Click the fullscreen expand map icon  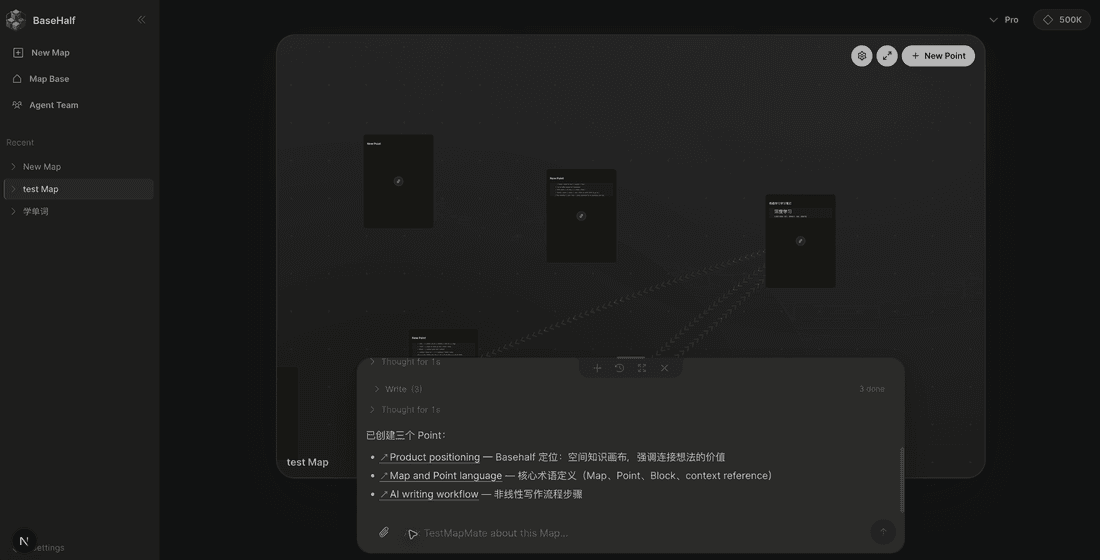(x=887, y=56)
